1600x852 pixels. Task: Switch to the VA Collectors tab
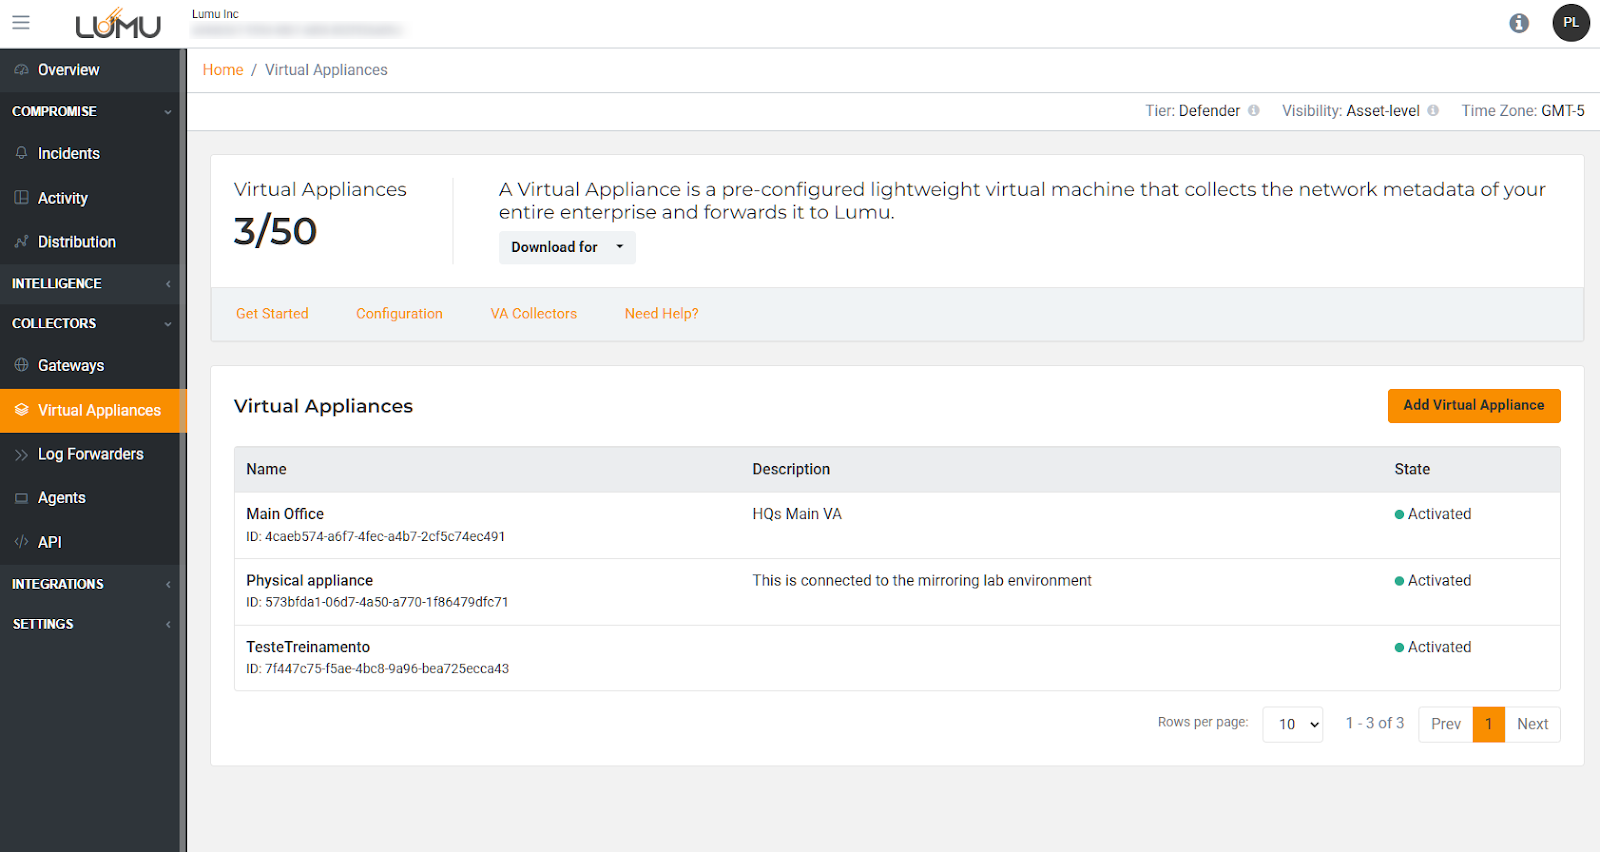[533, 314]
